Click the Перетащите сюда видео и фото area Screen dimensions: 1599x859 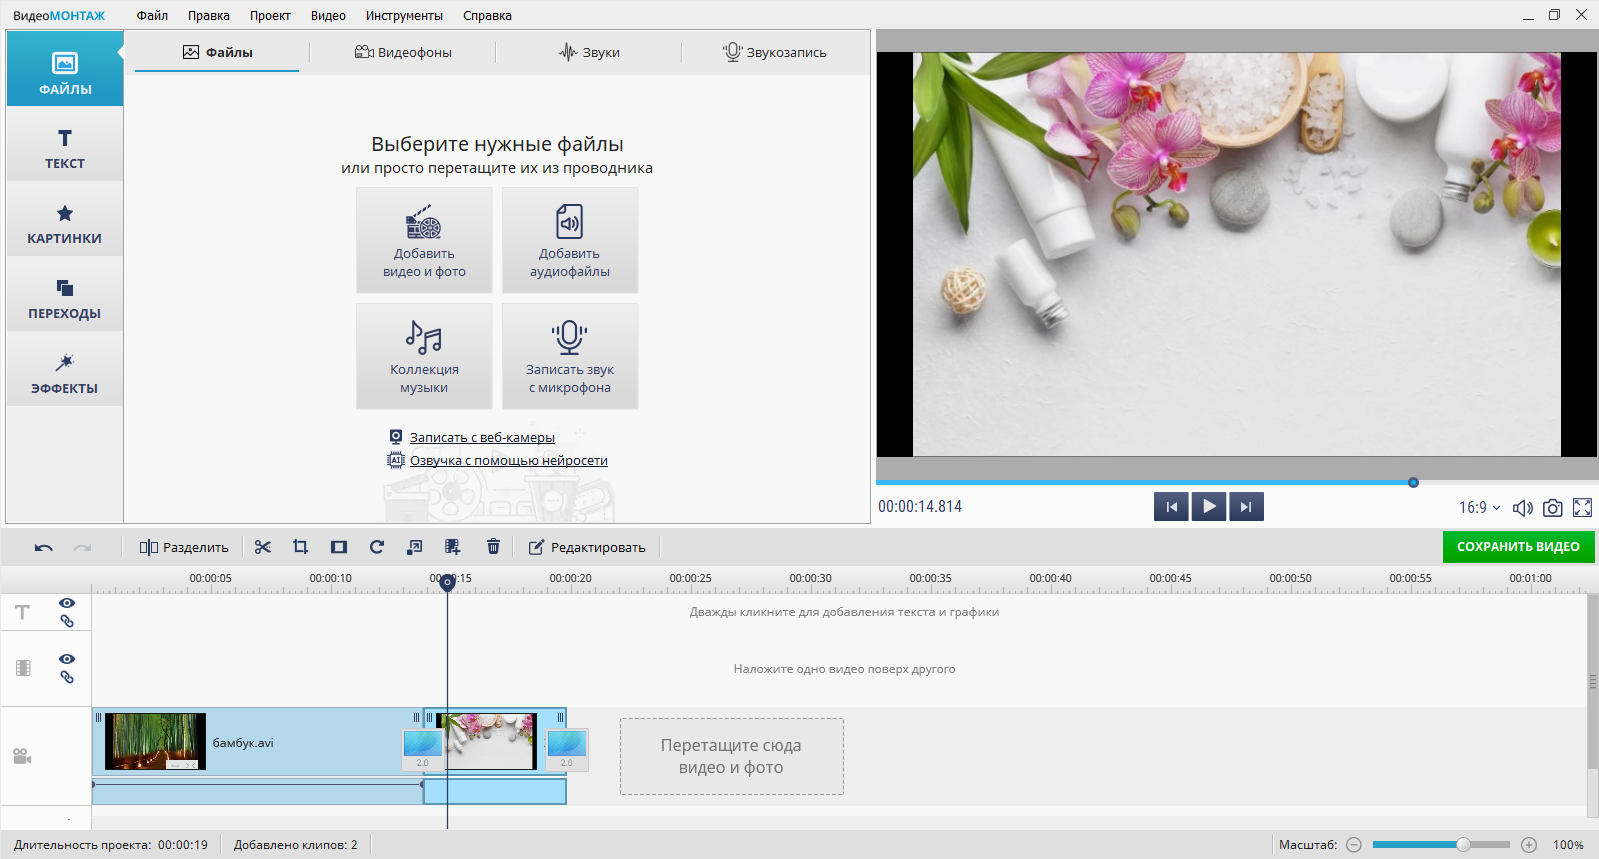731,756
